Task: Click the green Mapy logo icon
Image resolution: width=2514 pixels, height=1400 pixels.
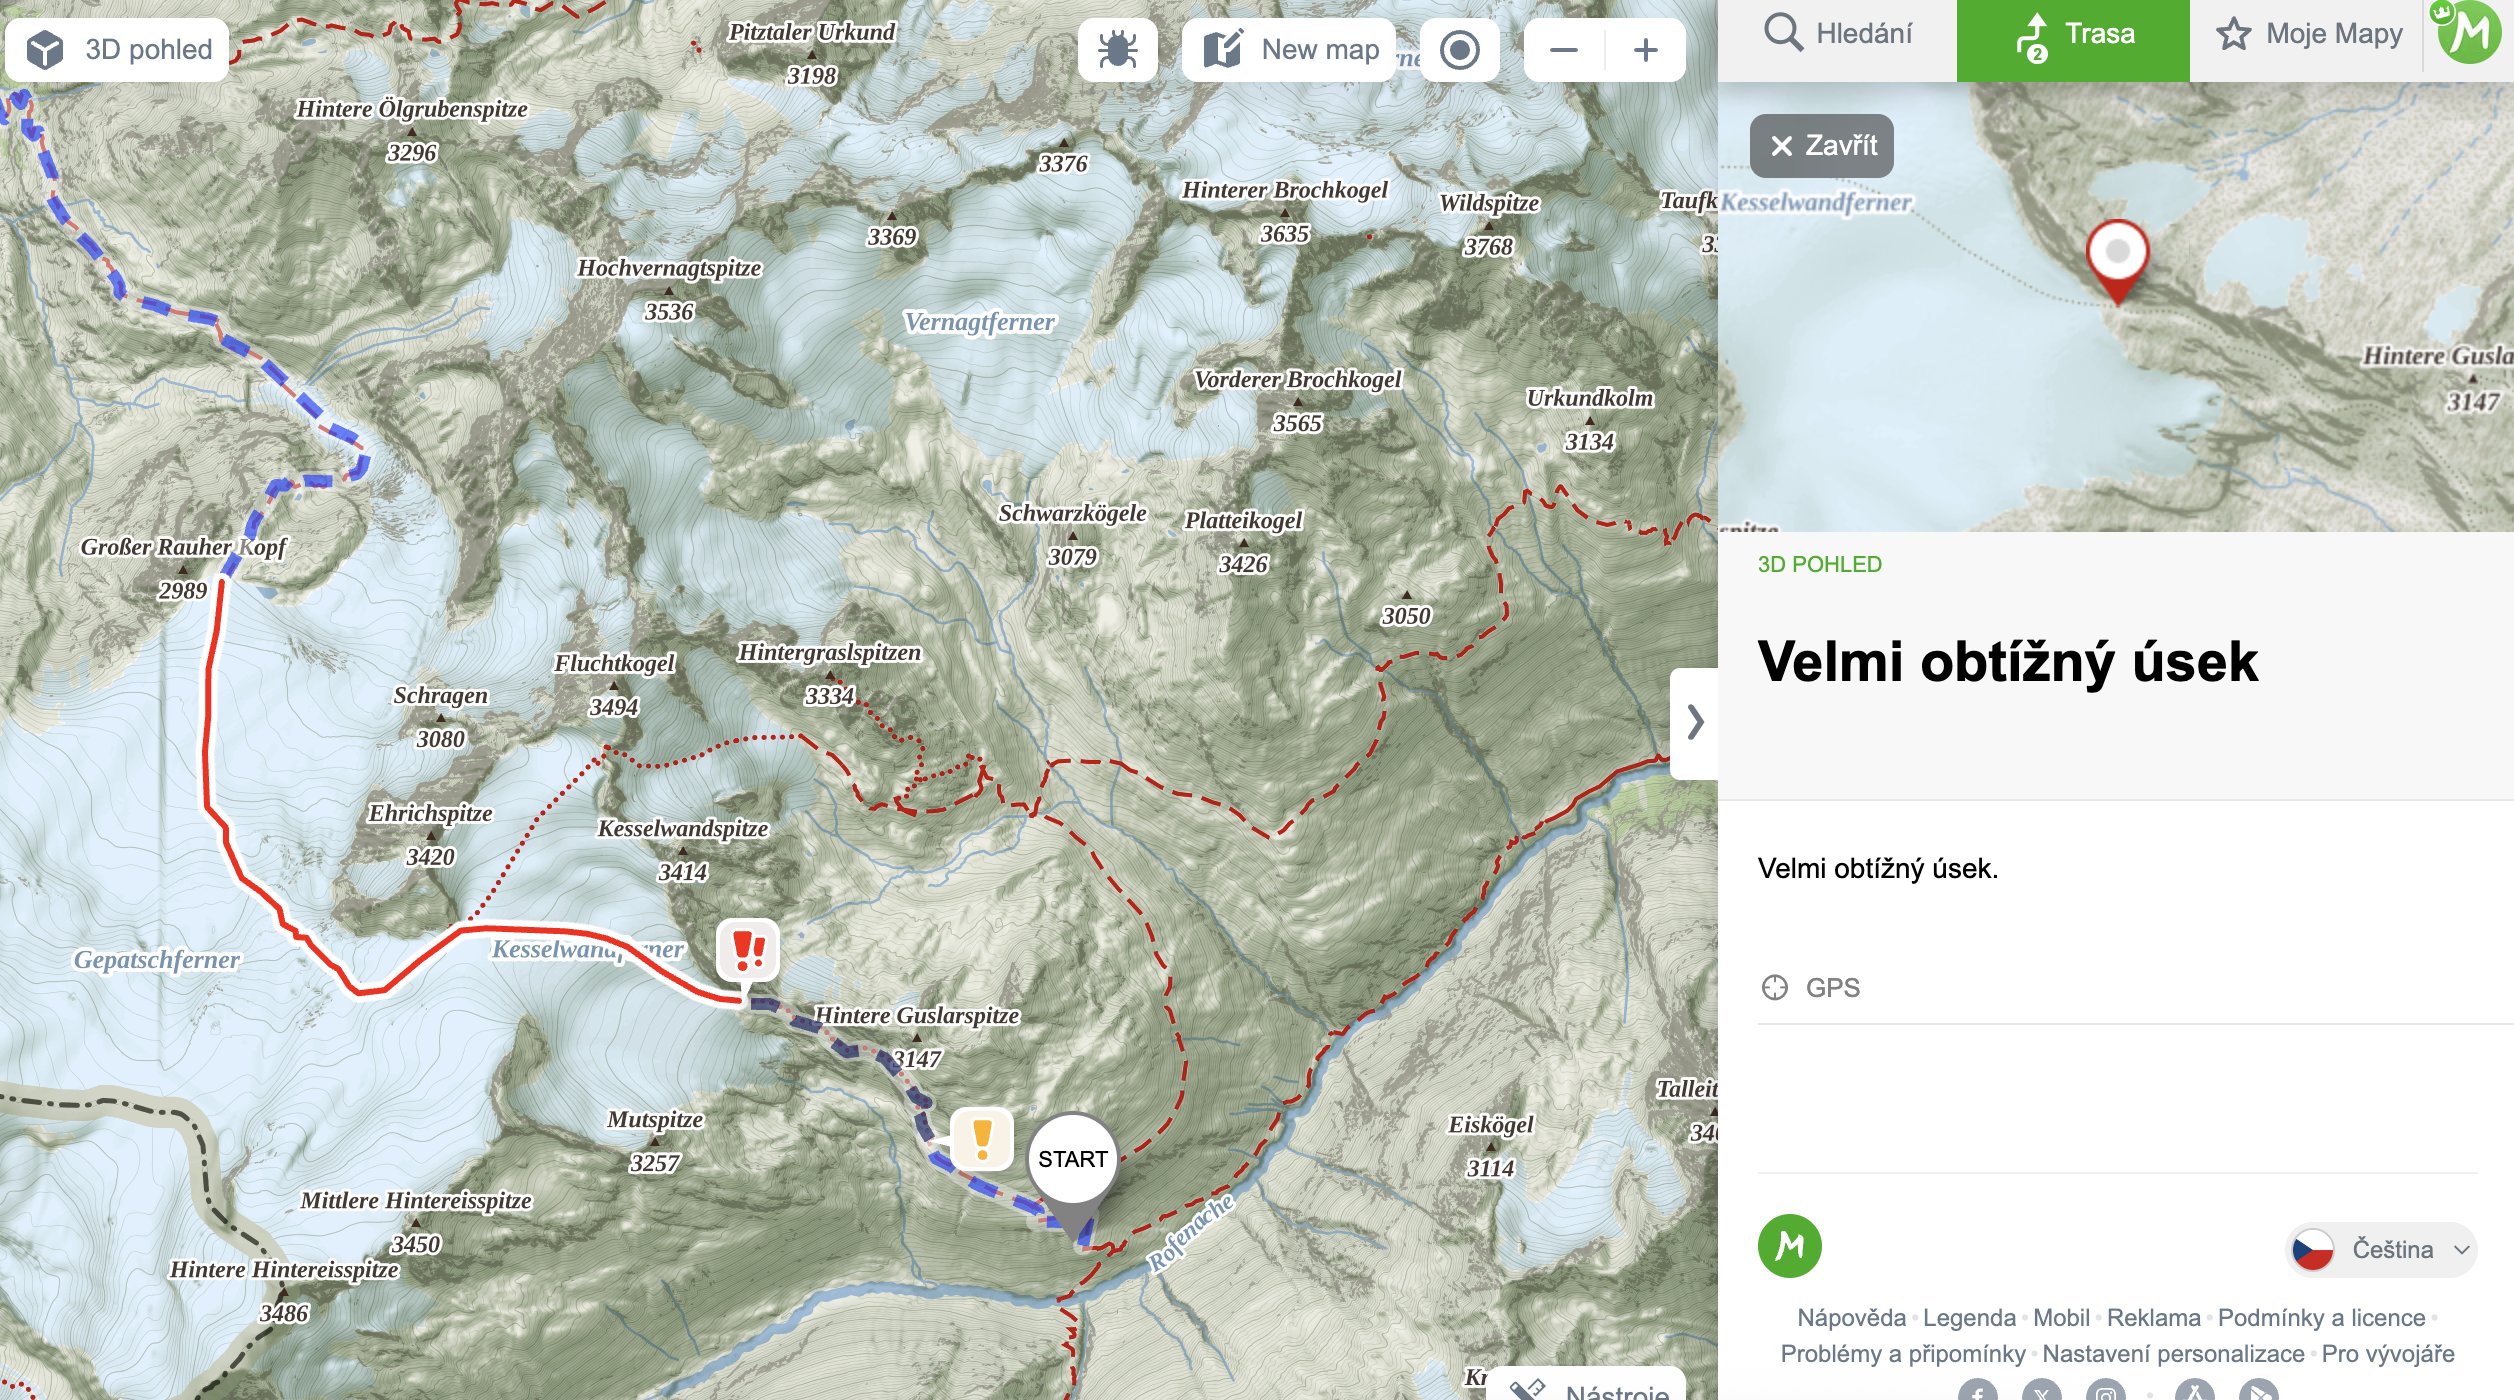Action: click(x=1789, y=1246)
